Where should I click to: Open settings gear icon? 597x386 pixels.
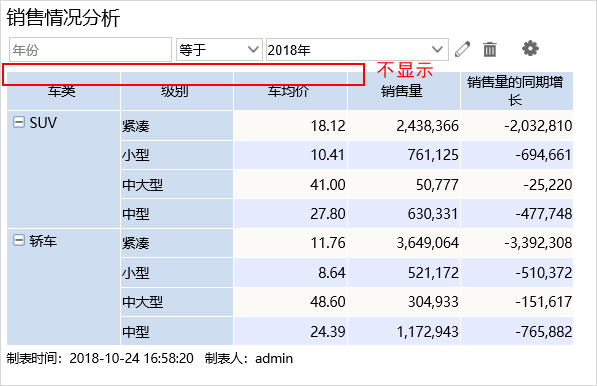click(530, 49)
